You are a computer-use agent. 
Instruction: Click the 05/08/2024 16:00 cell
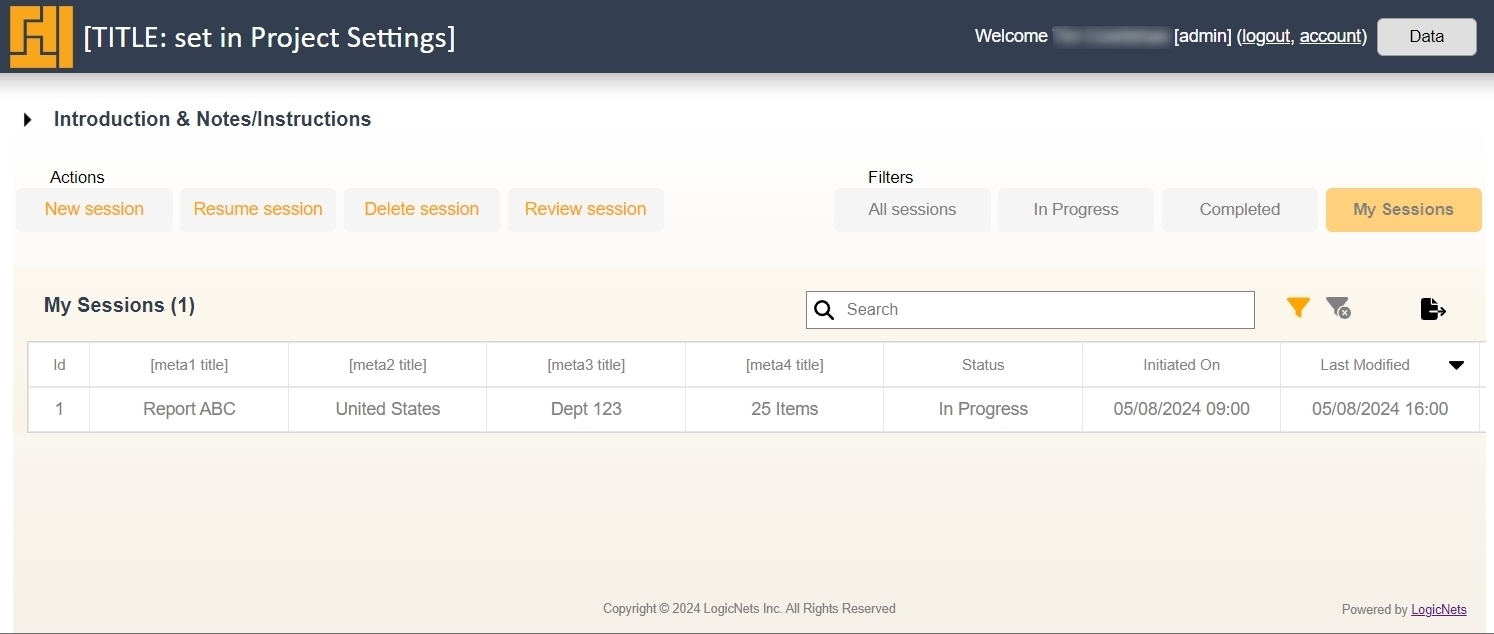pyautogui.click(x=1380, y=409)
